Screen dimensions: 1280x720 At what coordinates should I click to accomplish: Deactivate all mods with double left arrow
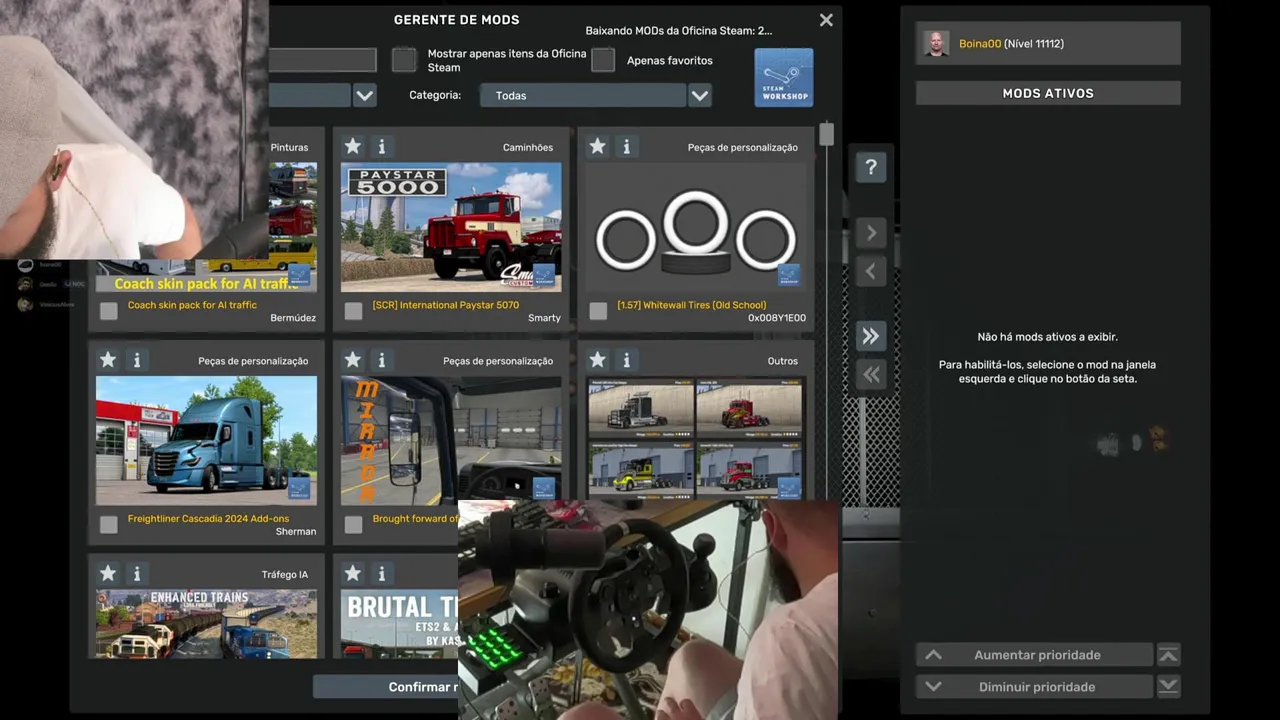click(871, 375)
